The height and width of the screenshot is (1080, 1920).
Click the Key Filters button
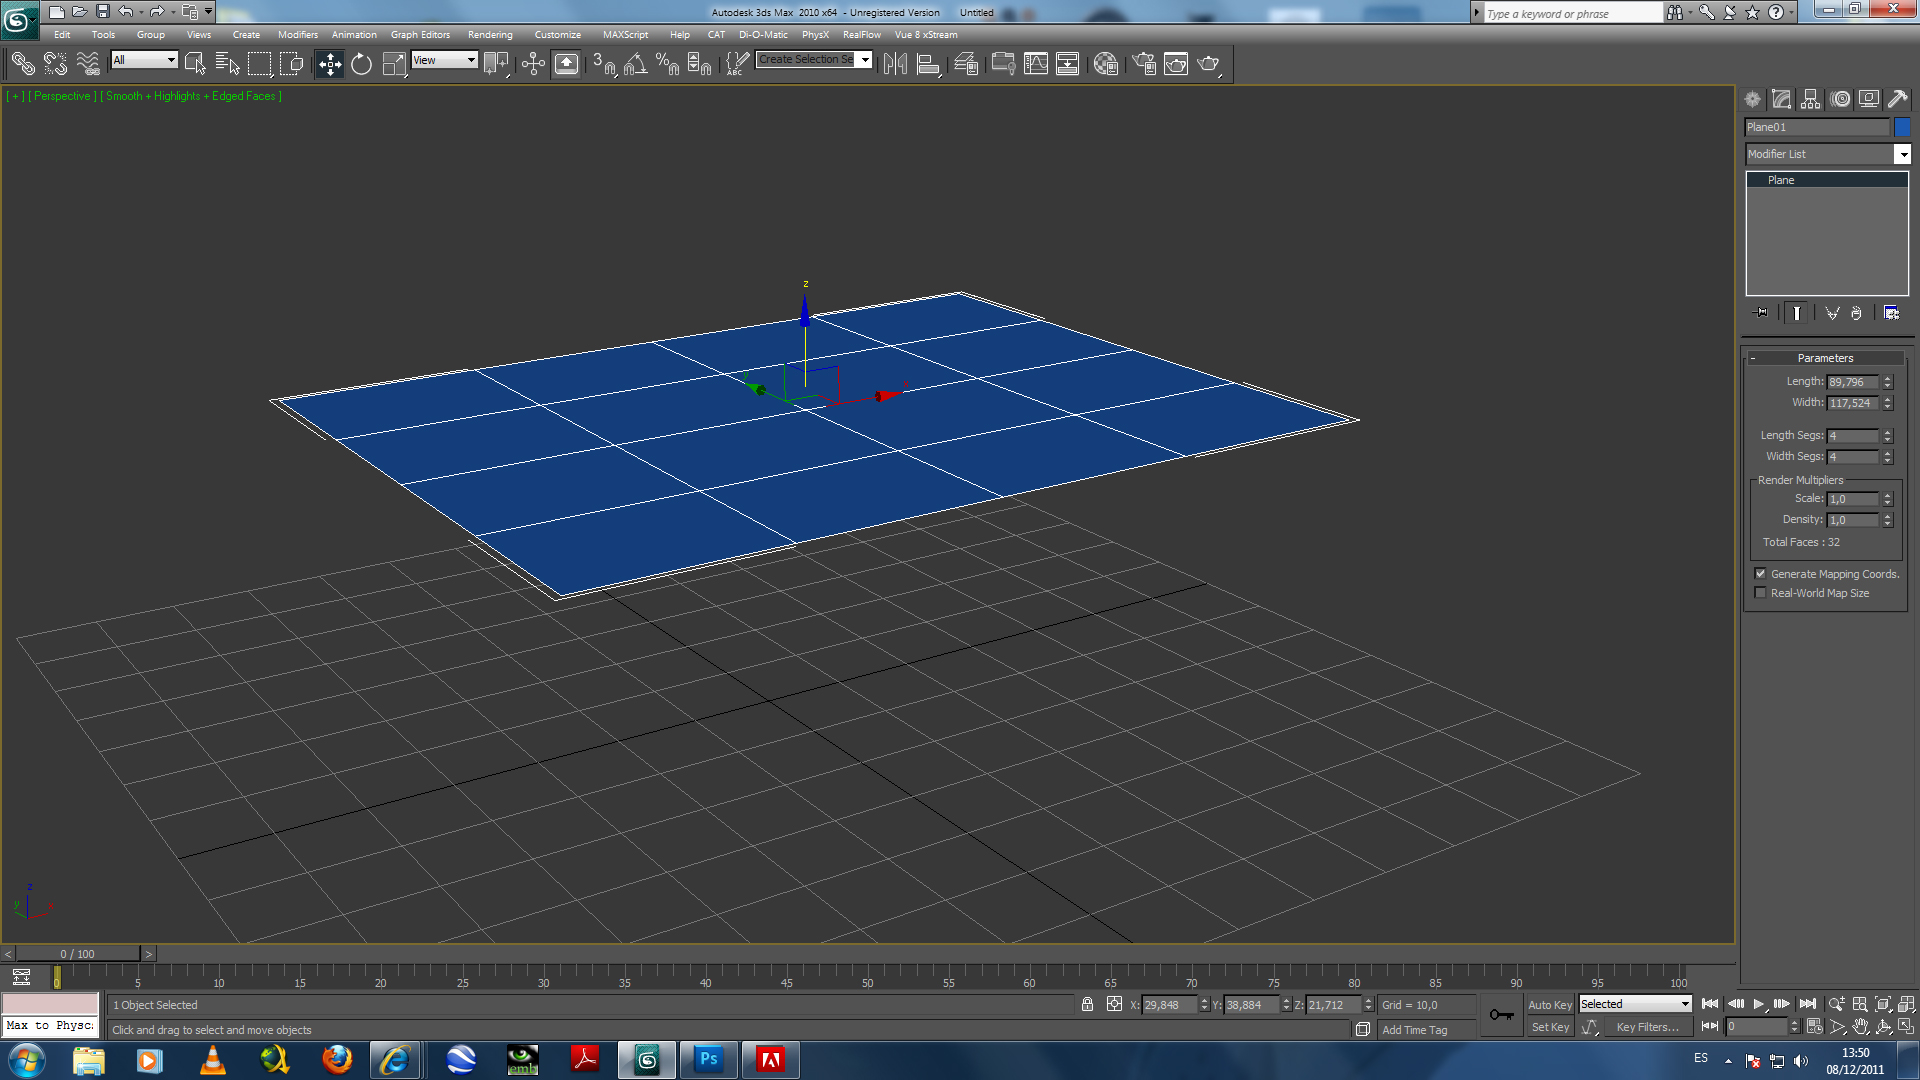1647,1027
